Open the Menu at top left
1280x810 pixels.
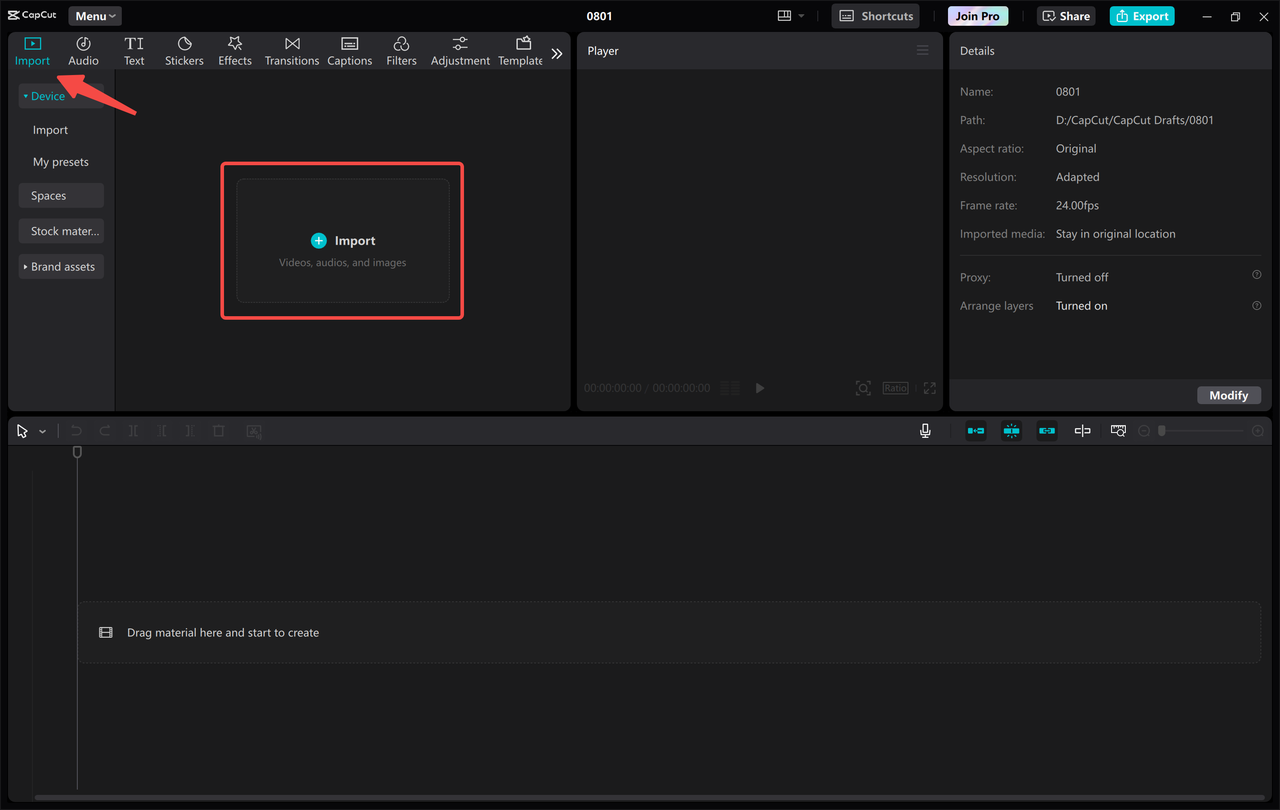coord(94,15)
